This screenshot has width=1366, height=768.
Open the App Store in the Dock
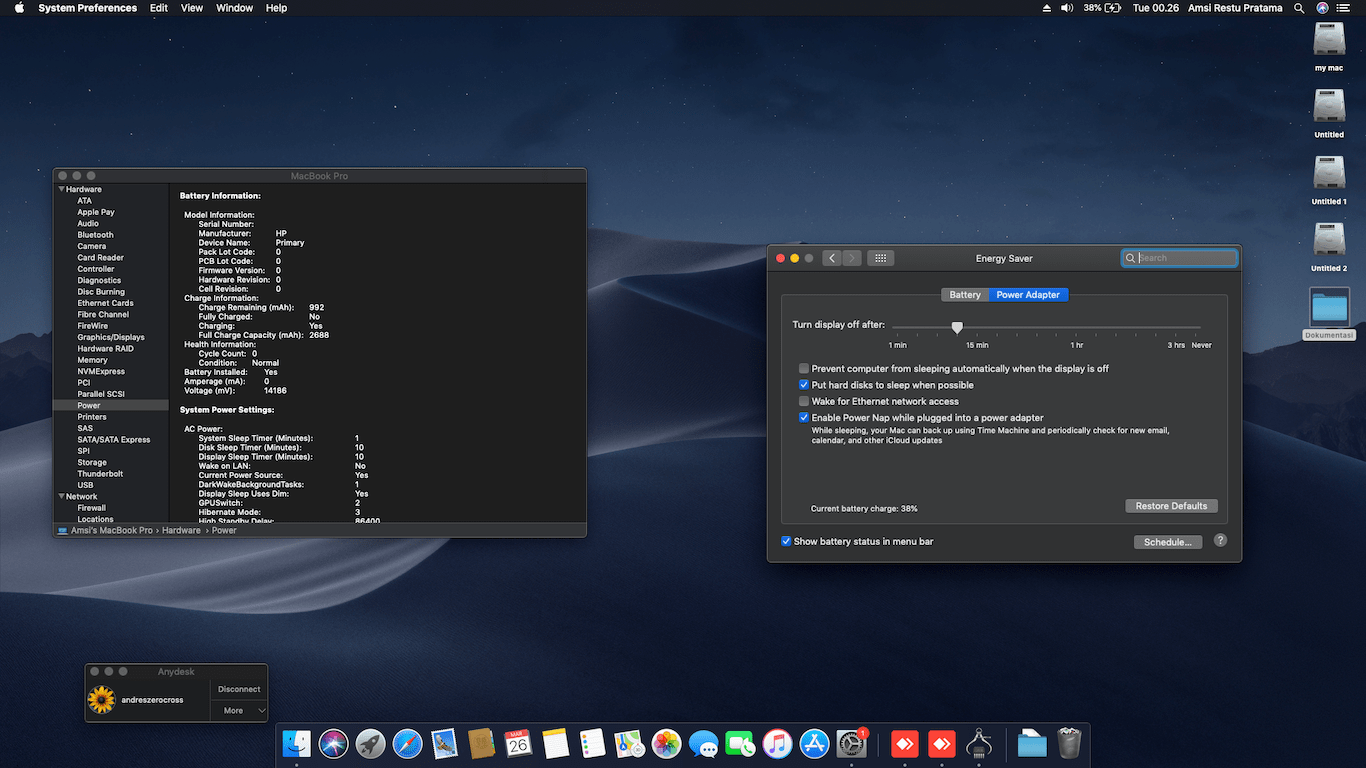coord(814,744)
